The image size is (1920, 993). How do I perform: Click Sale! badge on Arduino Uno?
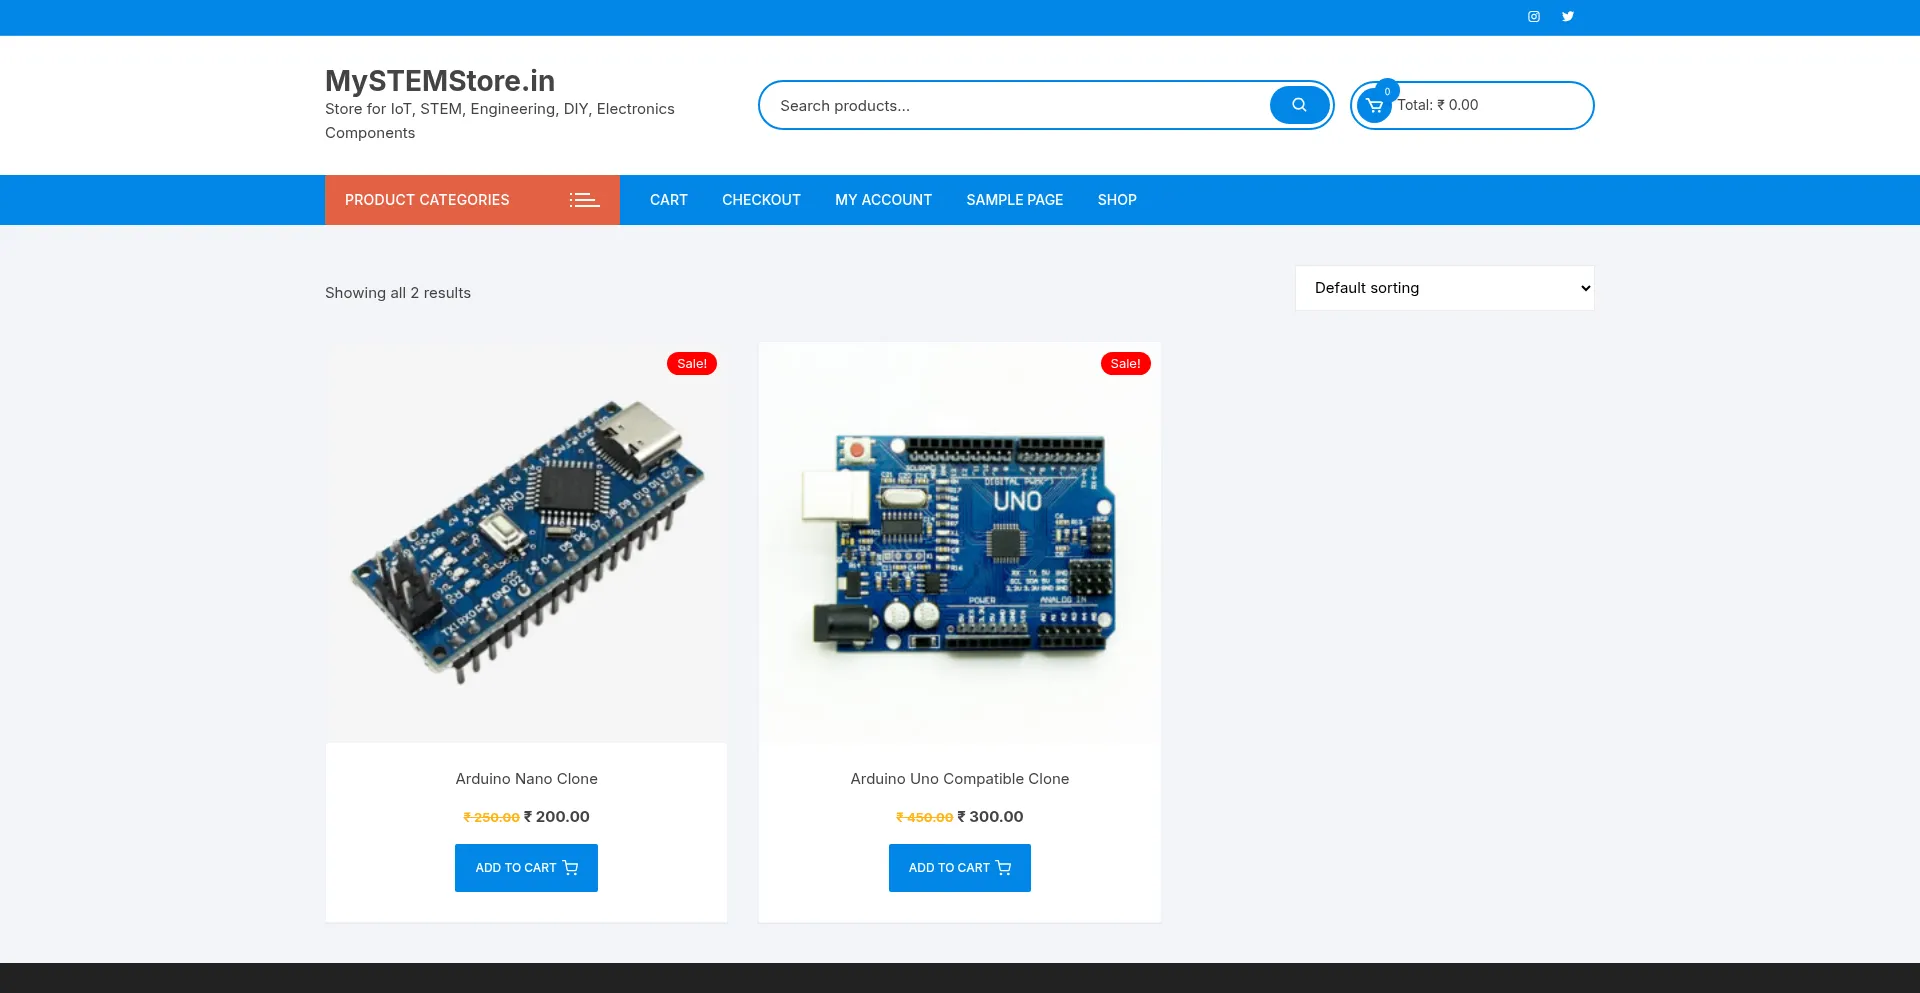click(x=1126, y=364)
